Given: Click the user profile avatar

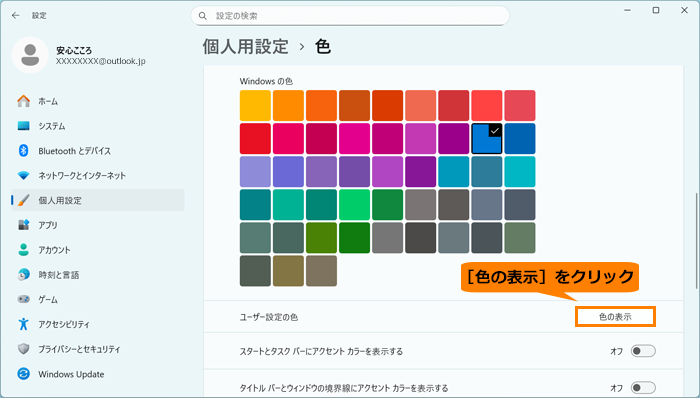Looking at the screenshot, I should [30, 55].
